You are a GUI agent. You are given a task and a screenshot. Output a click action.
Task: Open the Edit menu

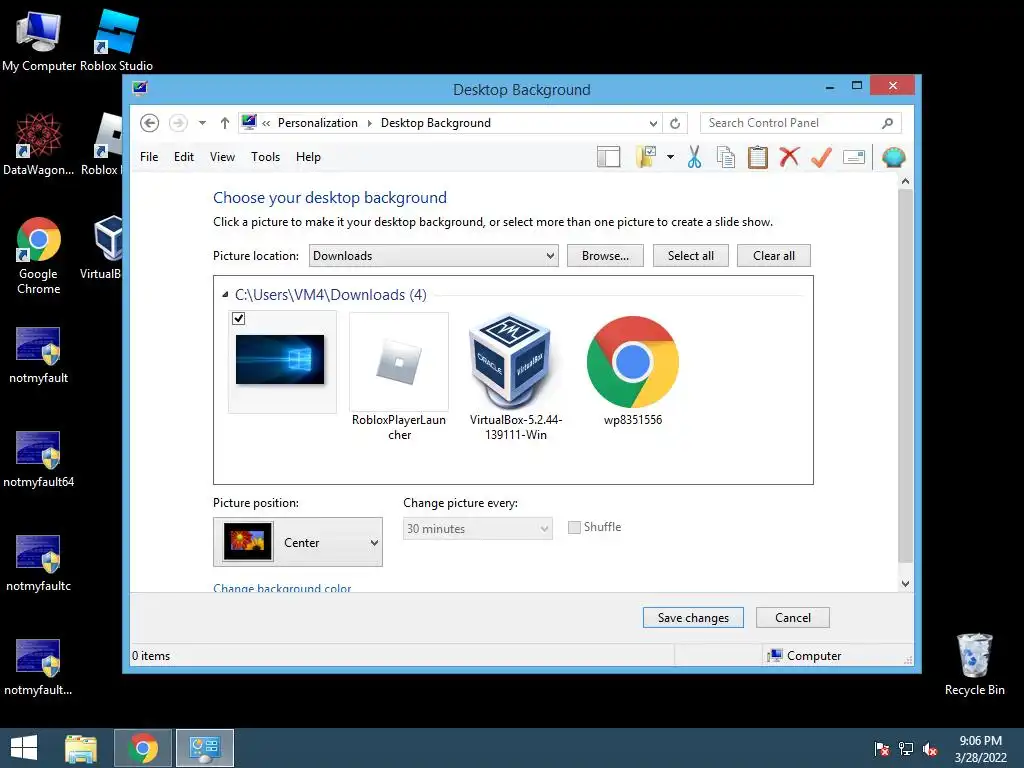[x=184, y=157]
